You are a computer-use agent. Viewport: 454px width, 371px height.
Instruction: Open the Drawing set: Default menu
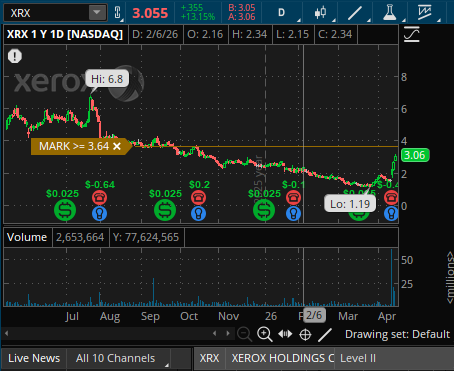[397, 334]
